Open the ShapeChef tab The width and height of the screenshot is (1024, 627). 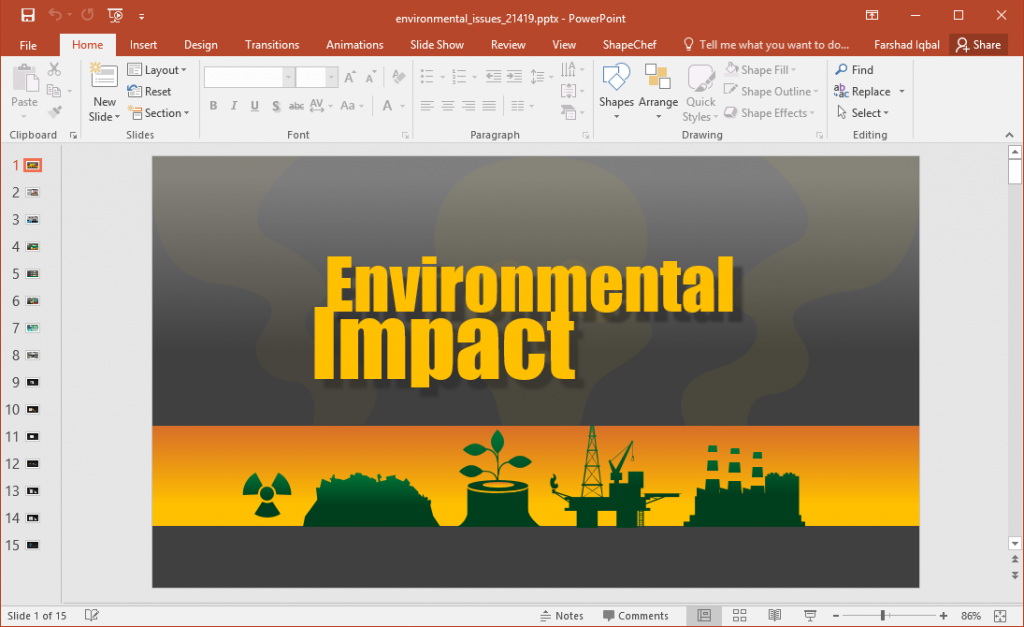(629, 44)
